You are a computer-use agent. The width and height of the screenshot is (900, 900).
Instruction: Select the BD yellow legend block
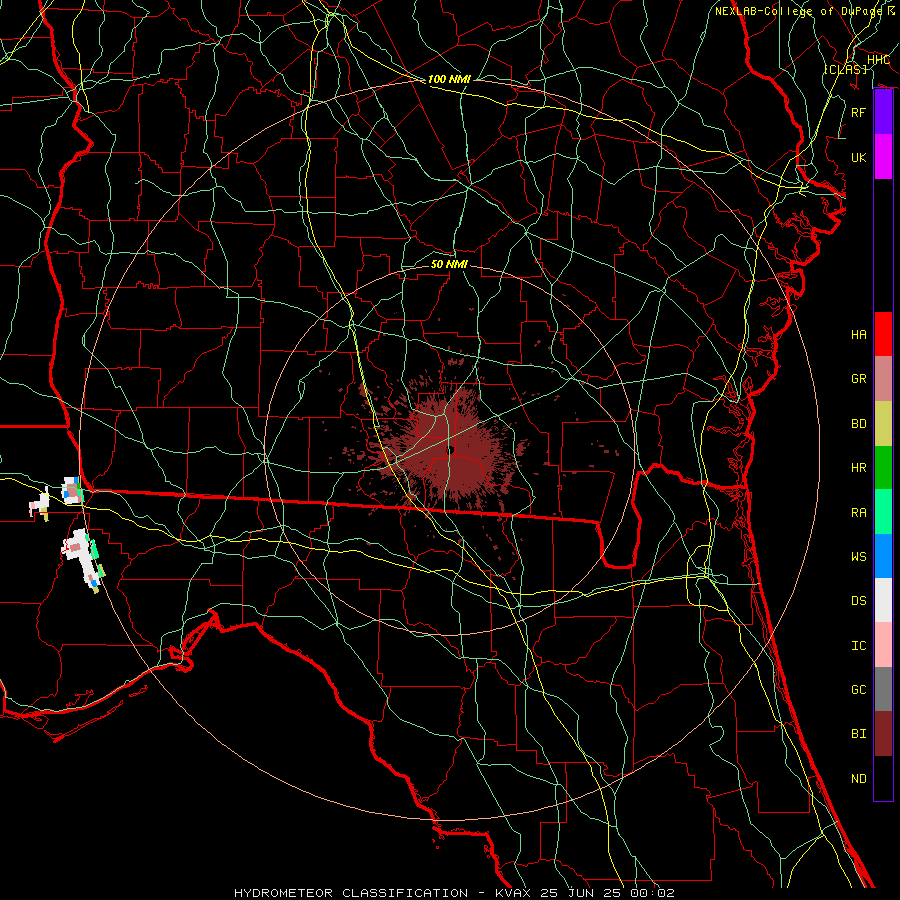click(x=883, y=423)
